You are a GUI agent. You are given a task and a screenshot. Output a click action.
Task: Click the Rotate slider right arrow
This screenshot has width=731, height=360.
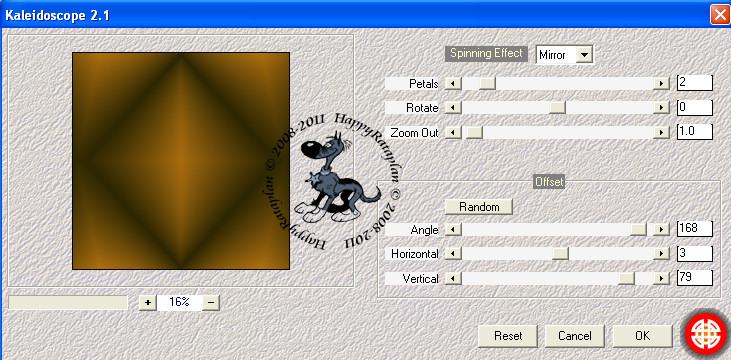click(x=661, y=108)
